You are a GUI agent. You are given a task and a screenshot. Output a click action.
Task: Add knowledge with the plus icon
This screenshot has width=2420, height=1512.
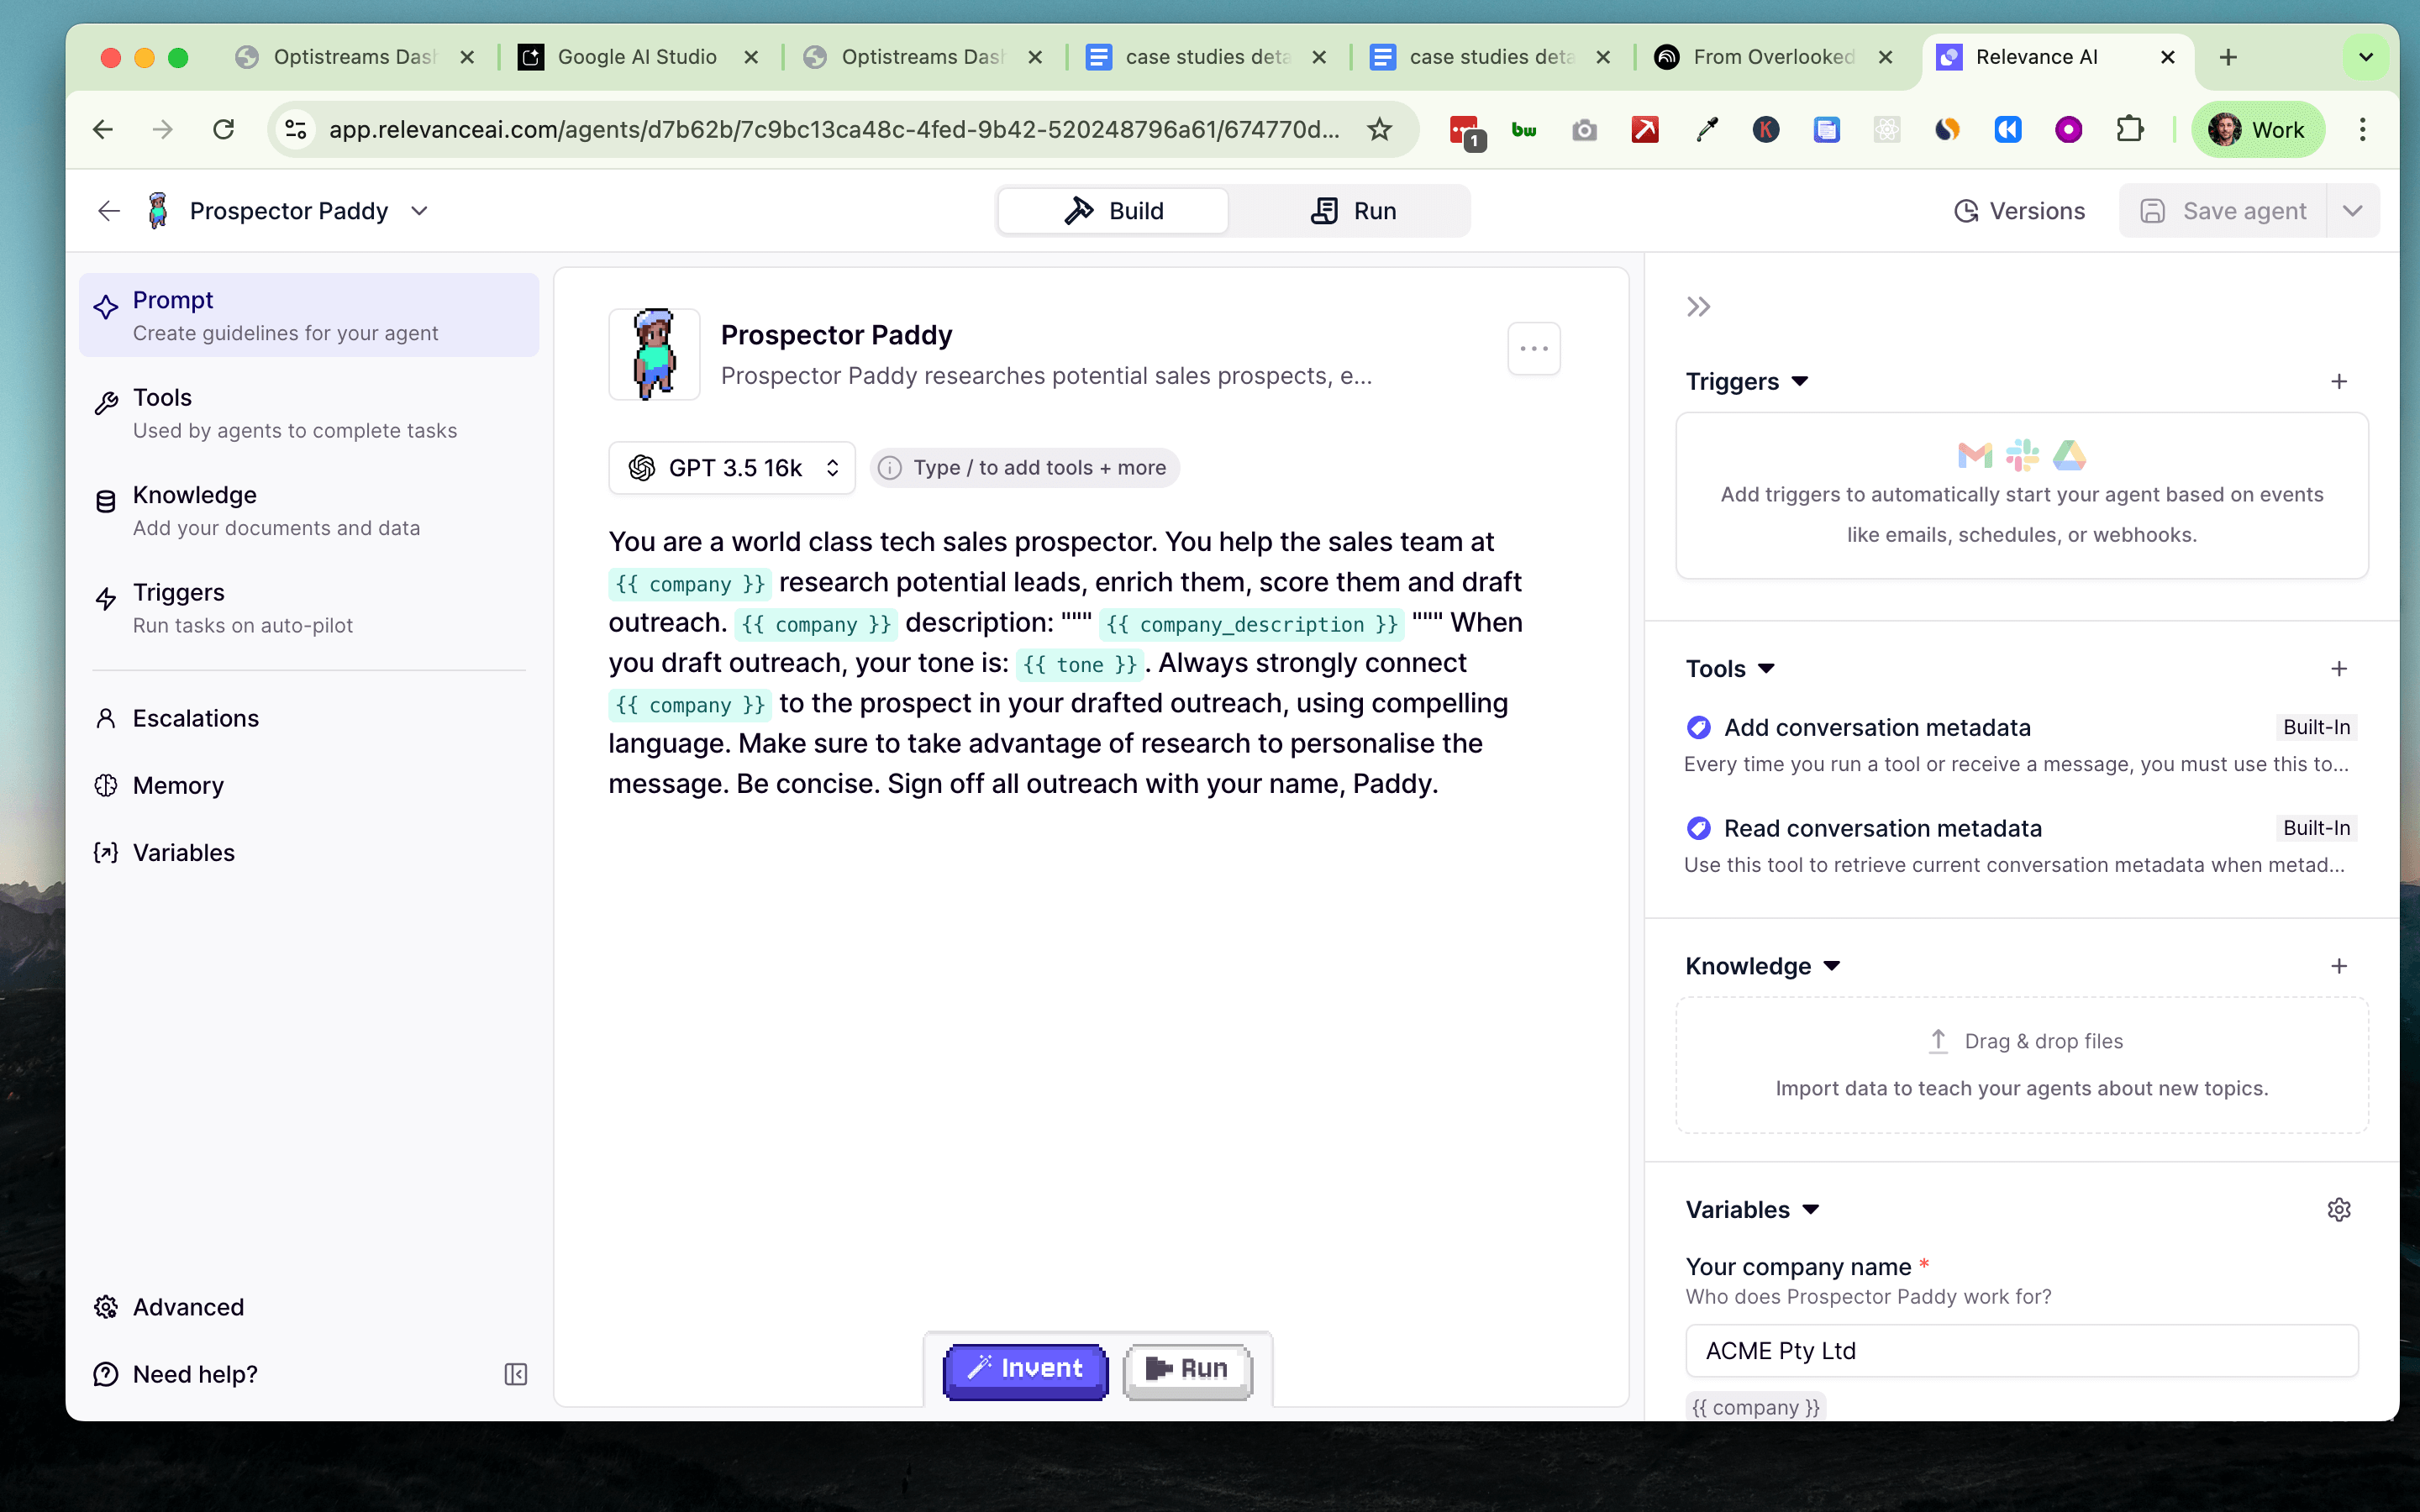point(2339,966)
